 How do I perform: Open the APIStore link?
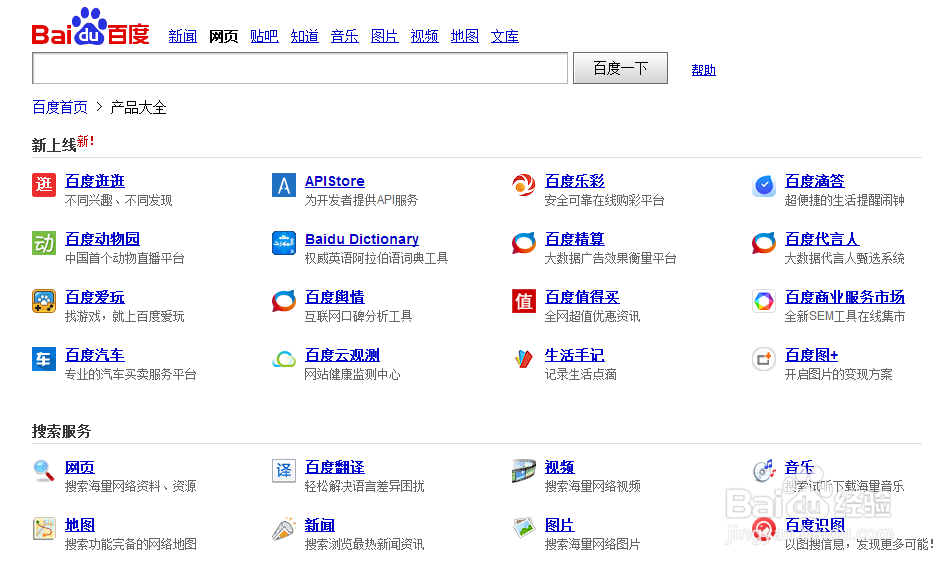pos(334,181)
